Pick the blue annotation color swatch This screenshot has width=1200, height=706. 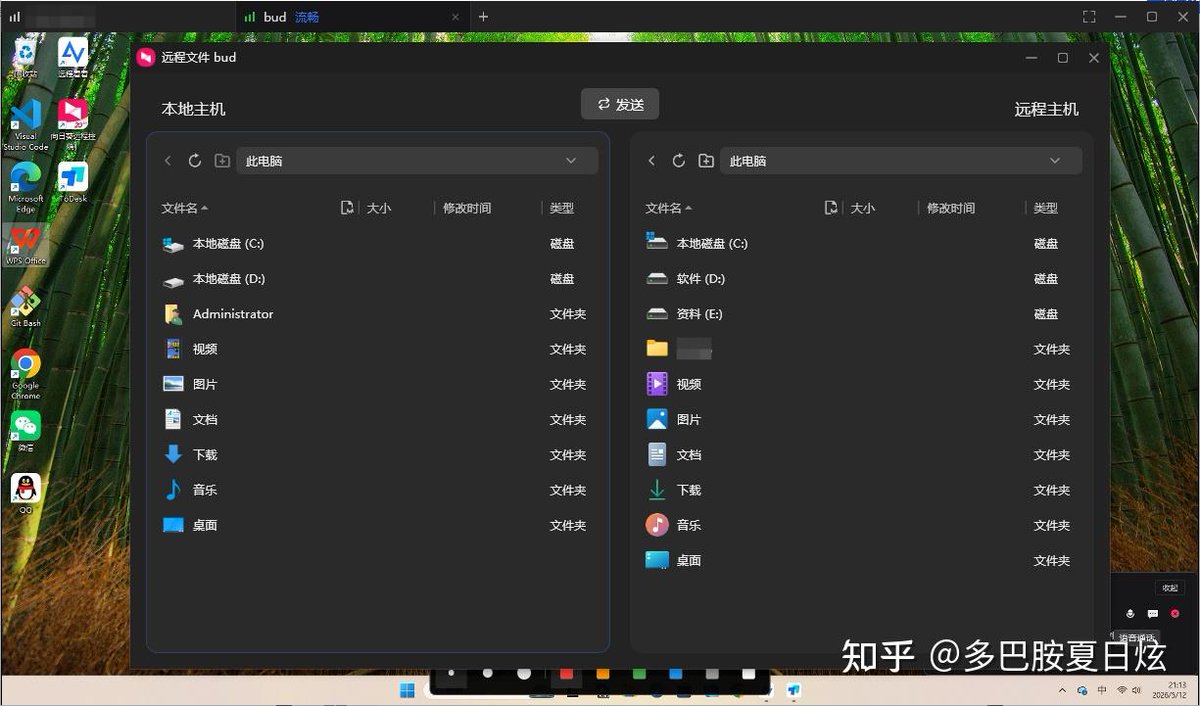[x=676, y=674]
